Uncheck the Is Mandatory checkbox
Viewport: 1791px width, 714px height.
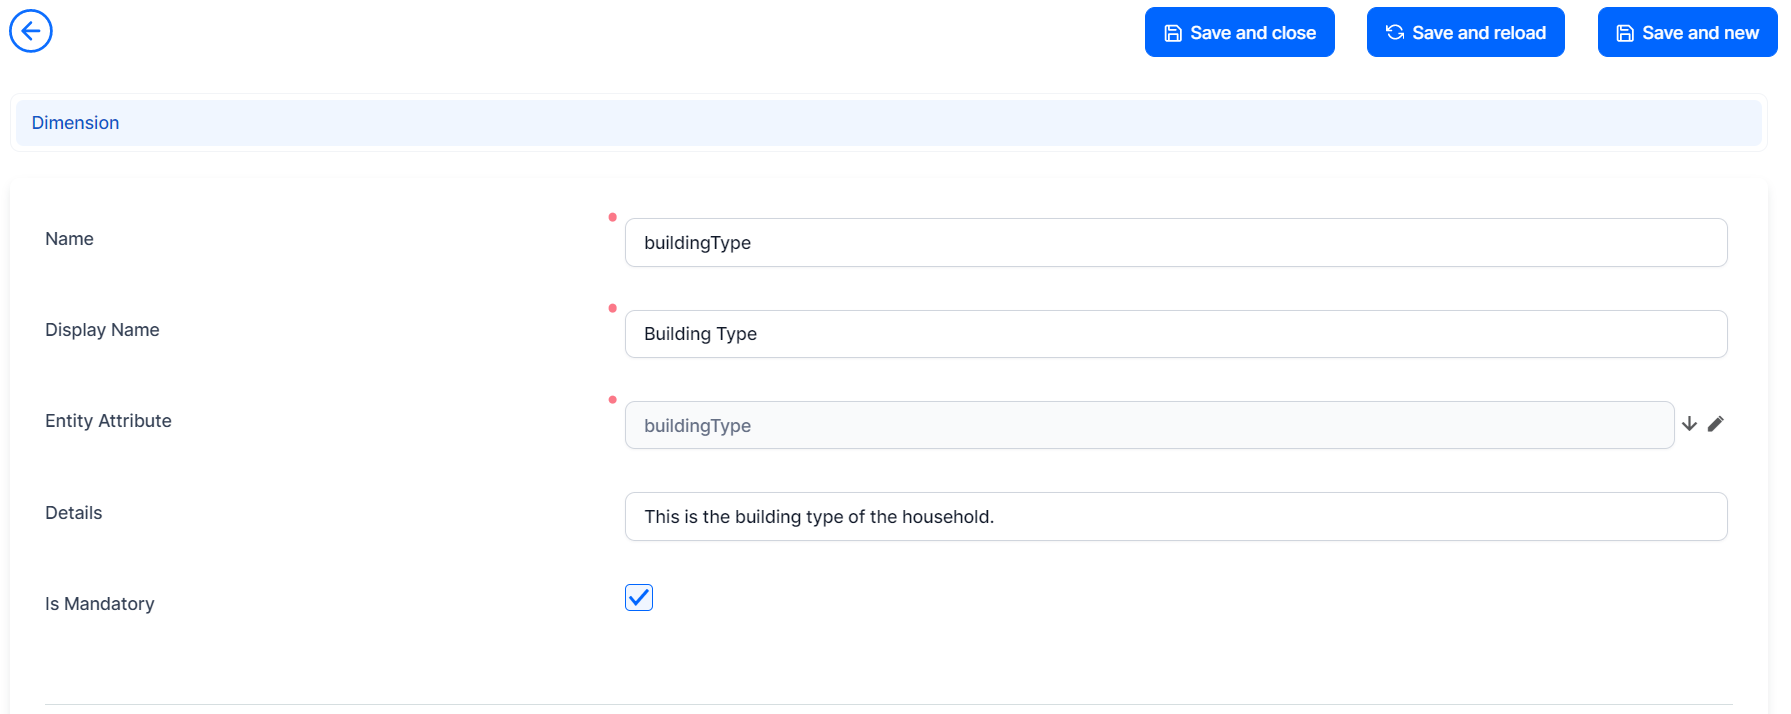639,598
